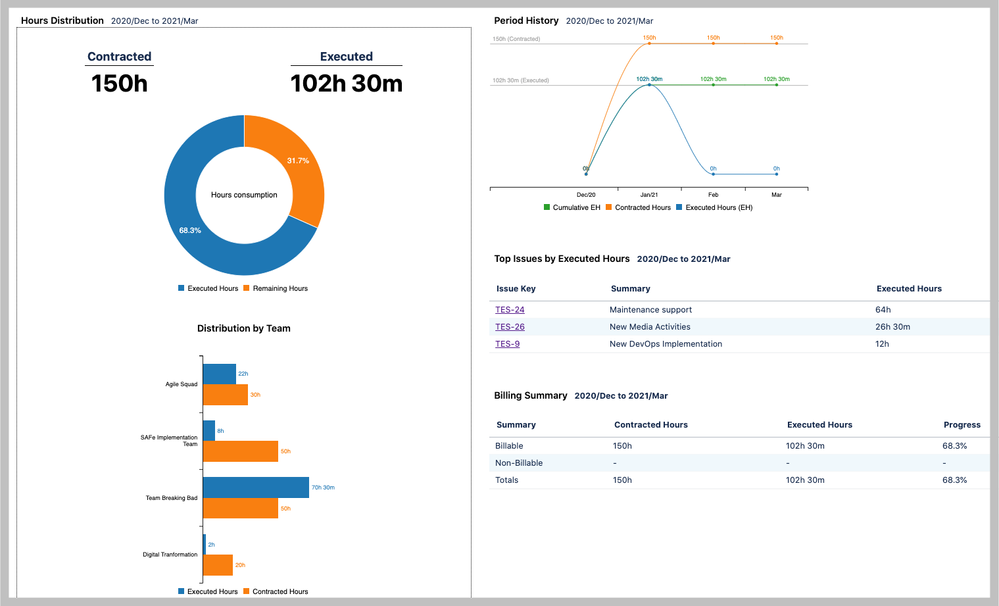Click the New Media Activities summary cell
Viewport: 999px width, 606px height.
pos(650,327)
